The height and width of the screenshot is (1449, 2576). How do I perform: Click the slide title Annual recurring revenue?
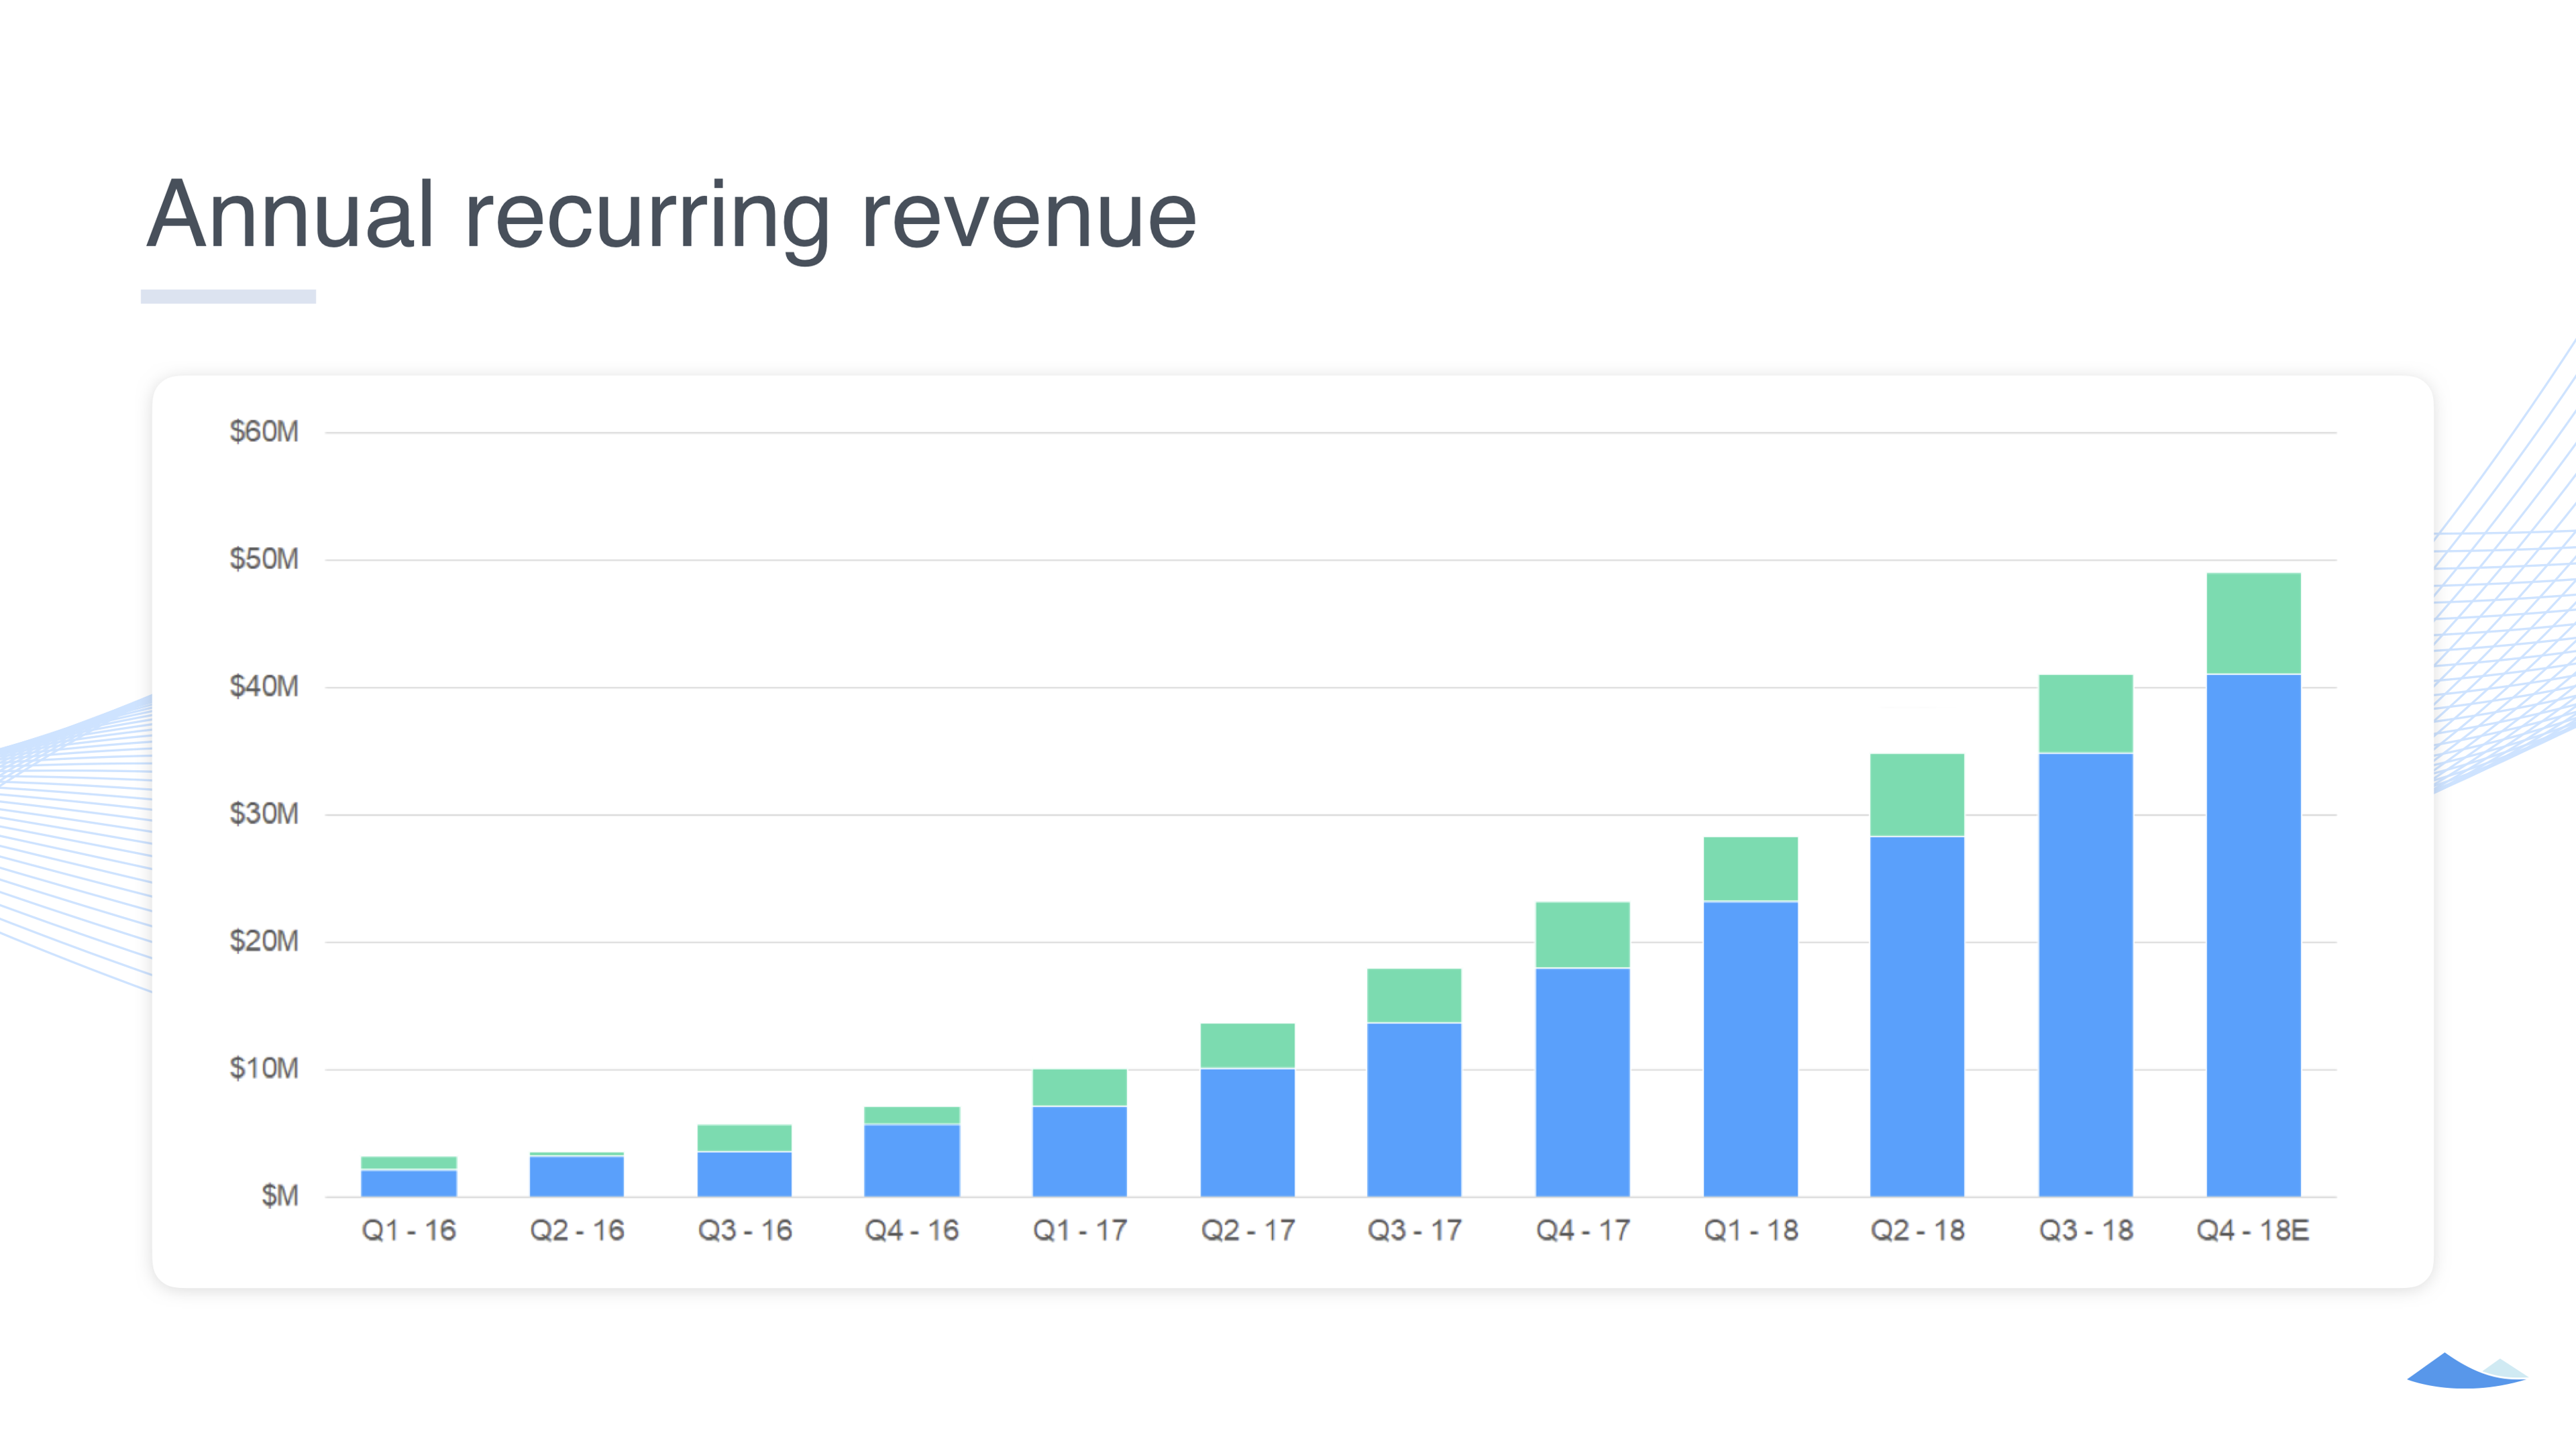(675, 215)
